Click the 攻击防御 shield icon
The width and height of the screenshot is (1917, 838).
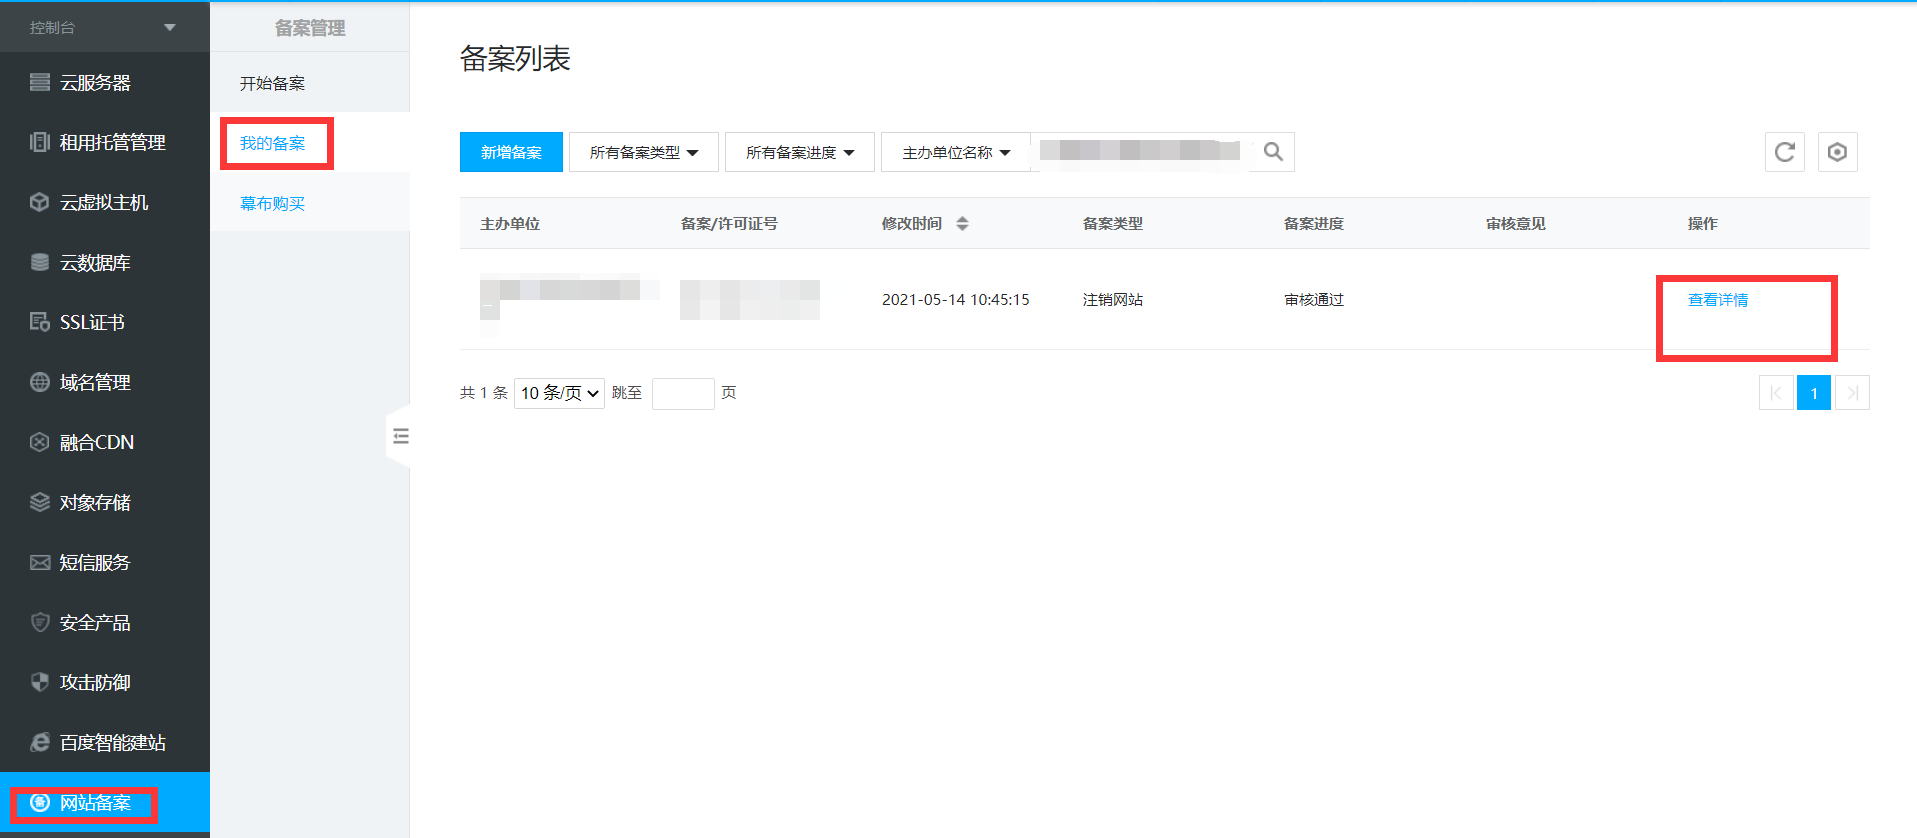40,682
